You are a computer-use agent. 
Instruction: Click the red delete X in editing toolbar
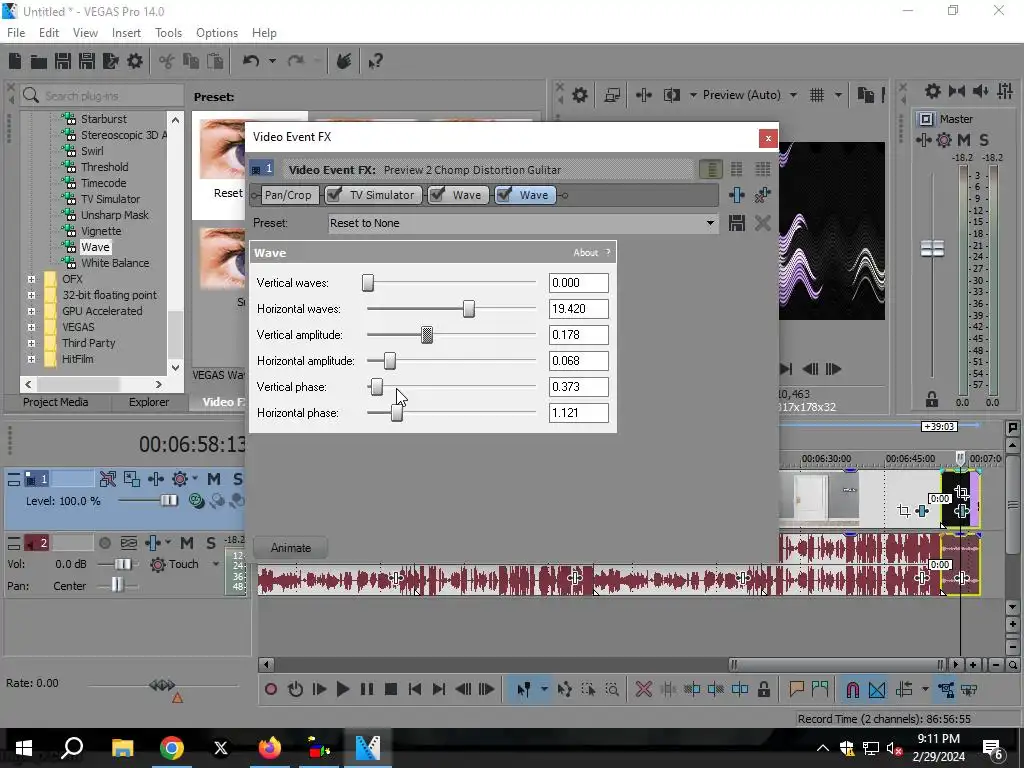click(x=643, y=689)
